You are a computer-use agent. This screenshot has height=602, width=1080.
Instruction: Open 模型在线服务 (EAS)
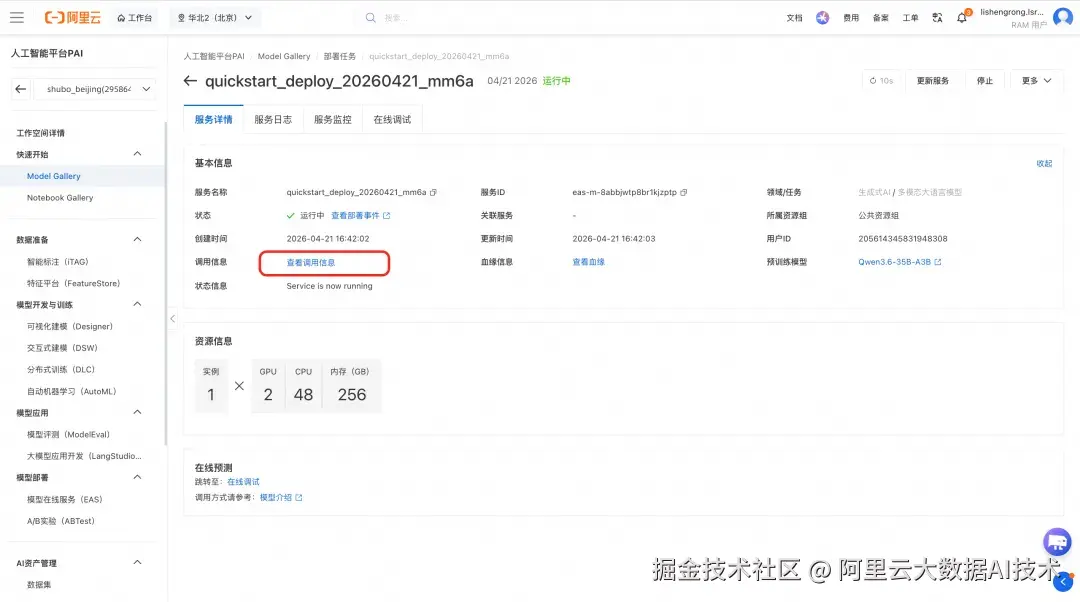point(64,499)
